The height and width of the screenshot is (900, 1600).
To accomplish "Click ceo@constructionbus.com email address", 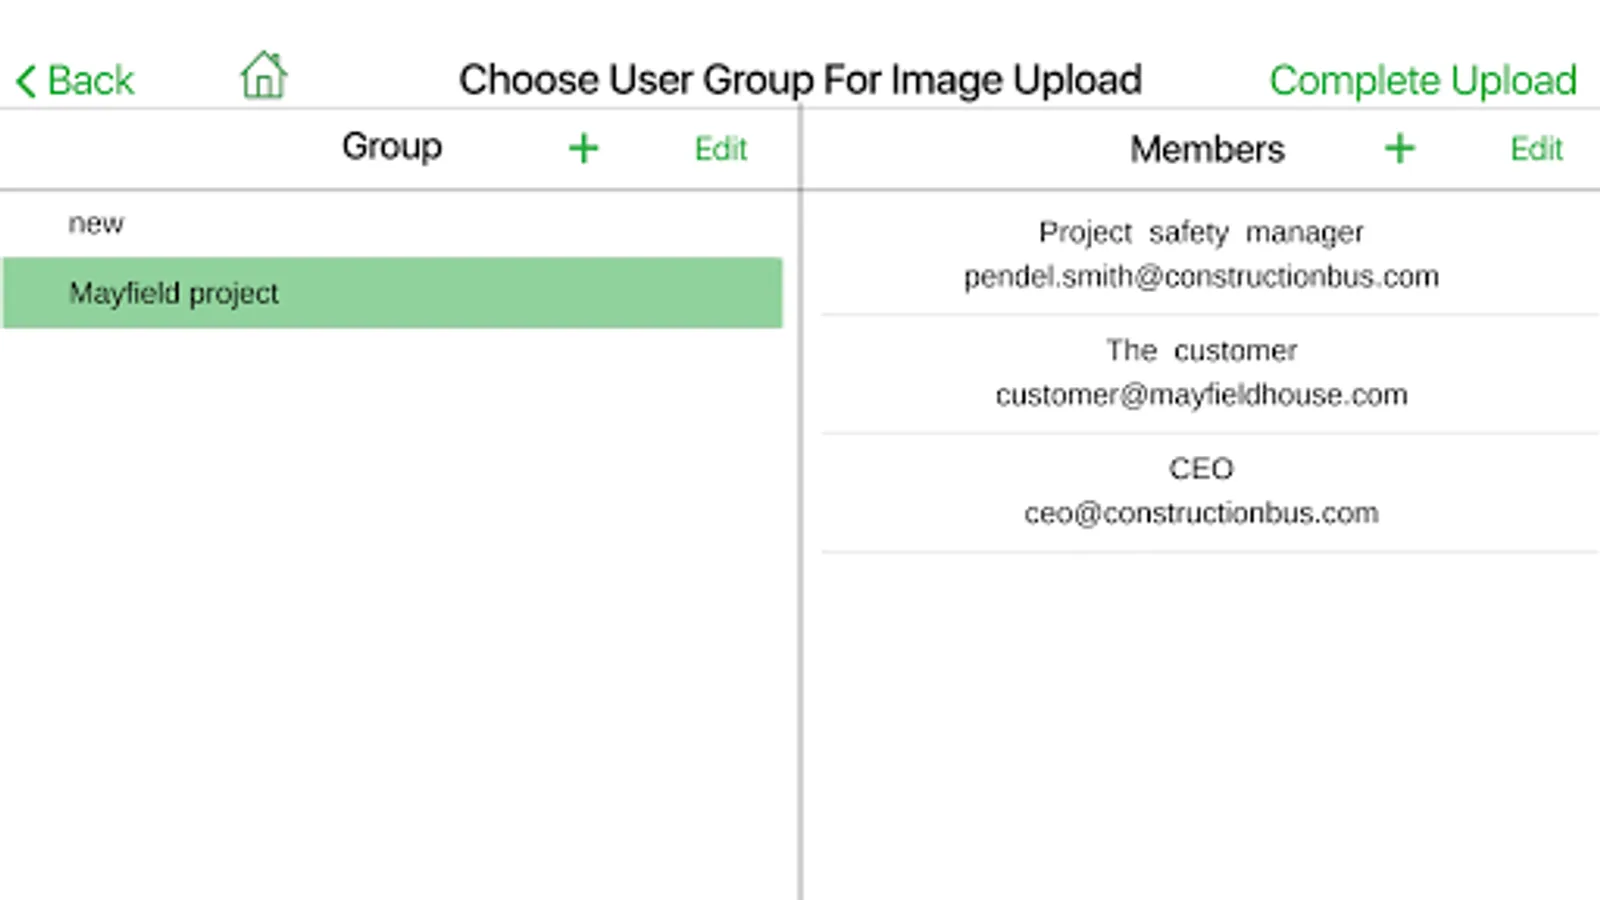I will (1200, 513).
